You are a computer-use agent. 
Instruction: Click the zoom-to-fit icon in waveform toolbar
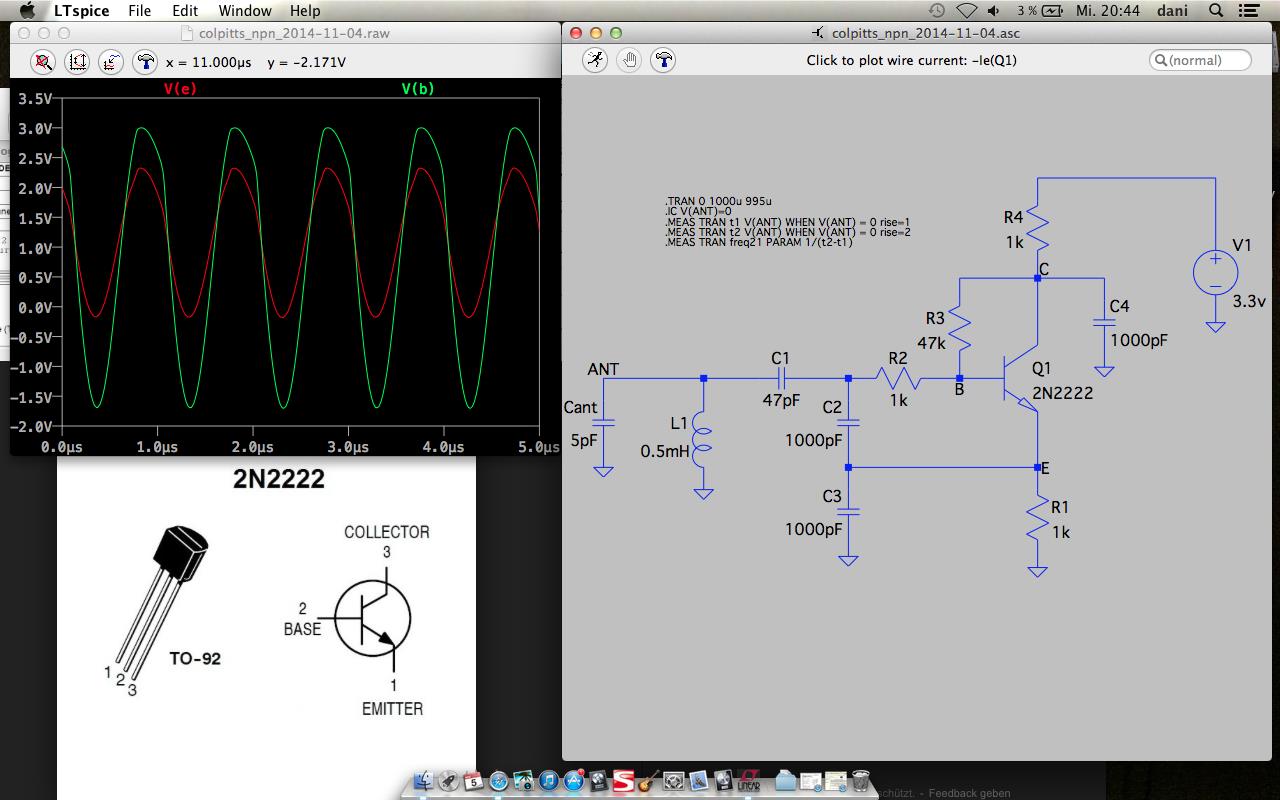pos(43,61)
